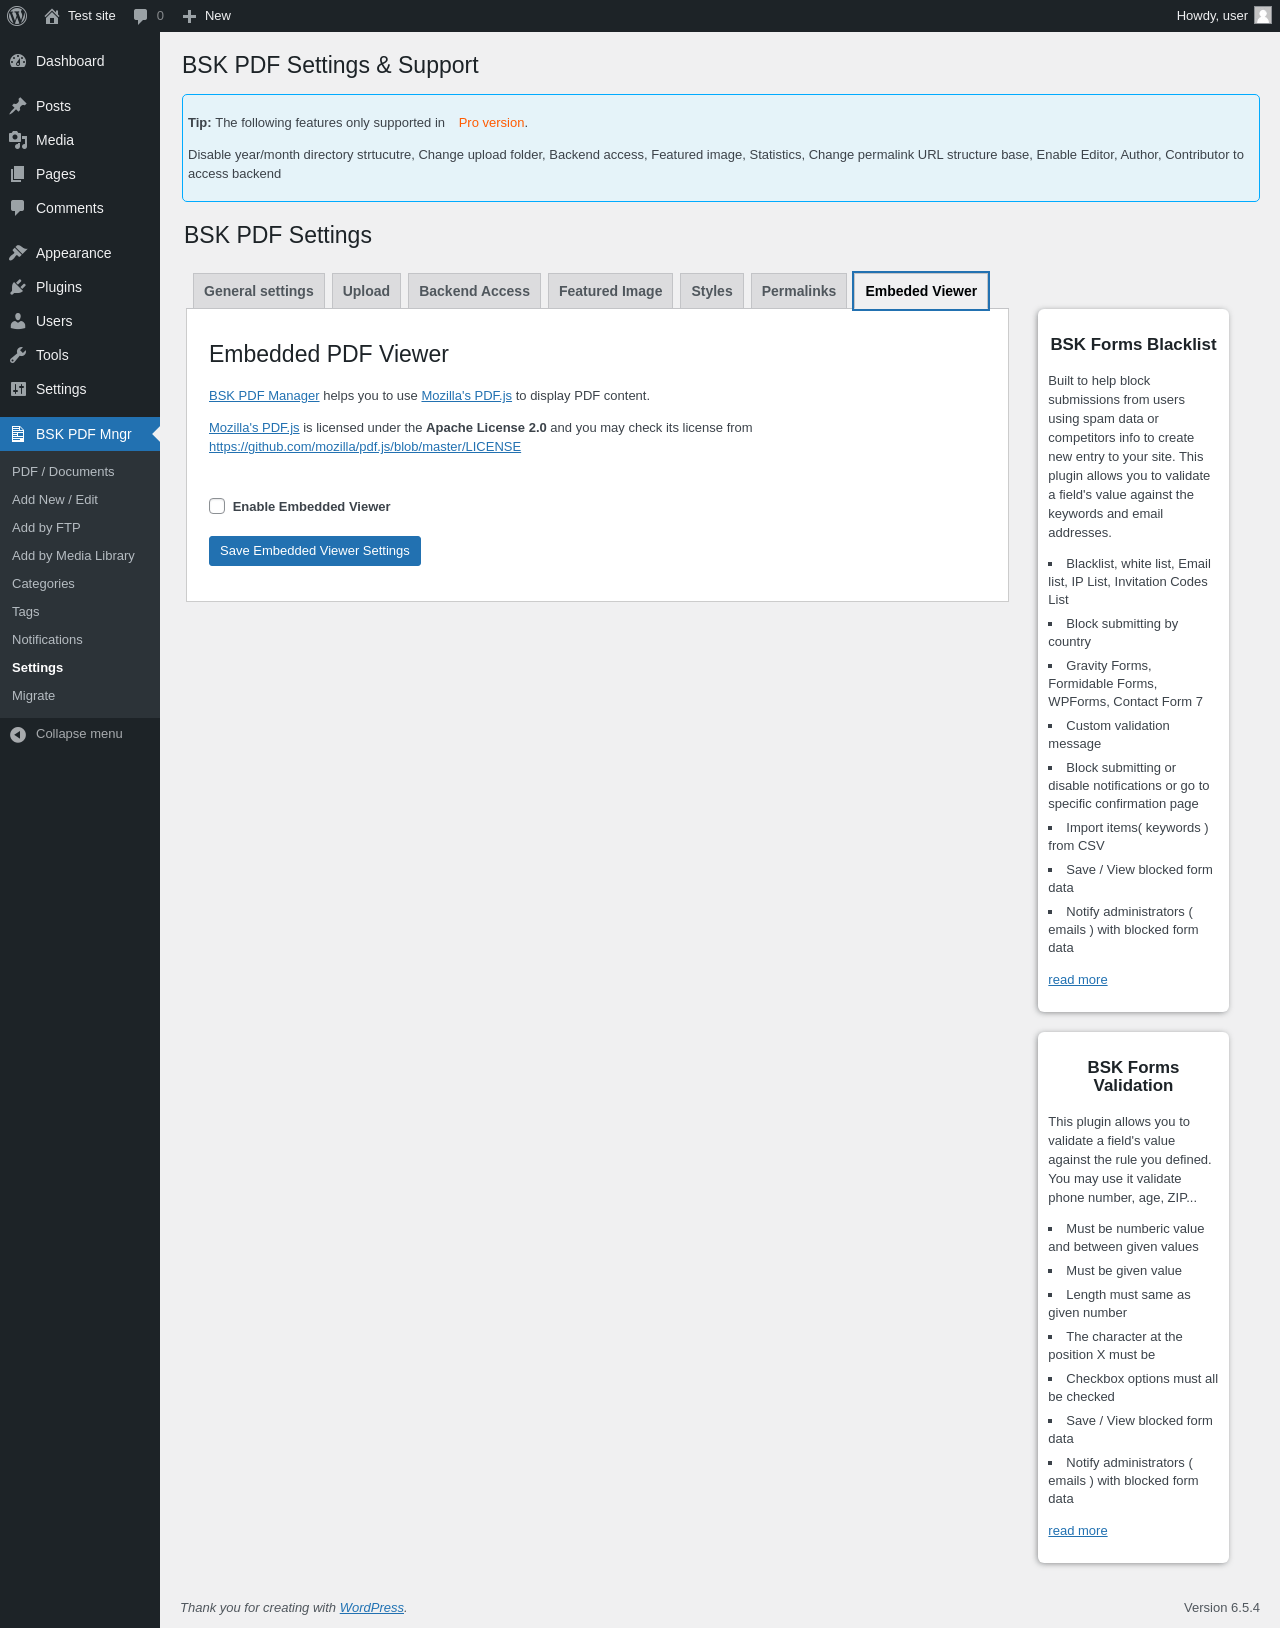Screen dimensions: 1280x1628
Task: Follow the BSK PDF Manager link
Action: click(x=264, y=396)
